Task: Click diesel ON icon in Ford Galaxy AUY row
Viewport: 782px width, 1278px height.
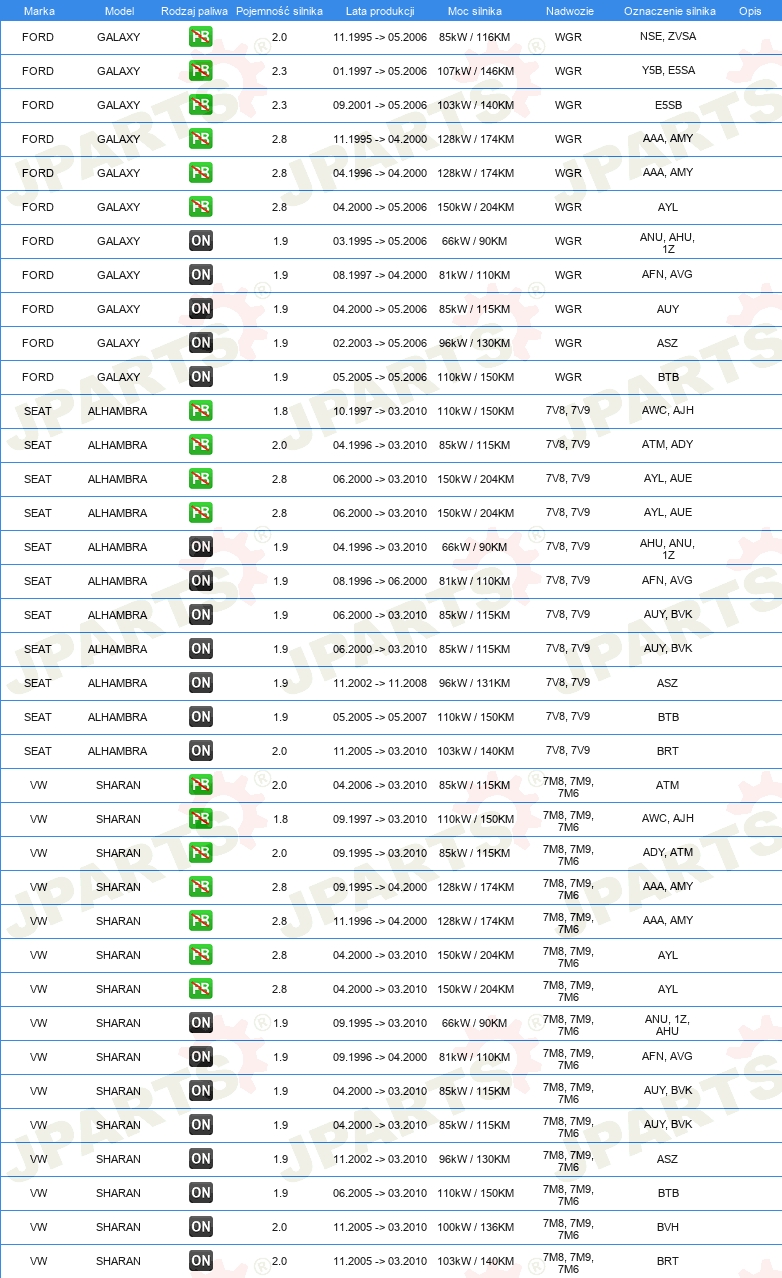Action: click(x=201, y=309)
